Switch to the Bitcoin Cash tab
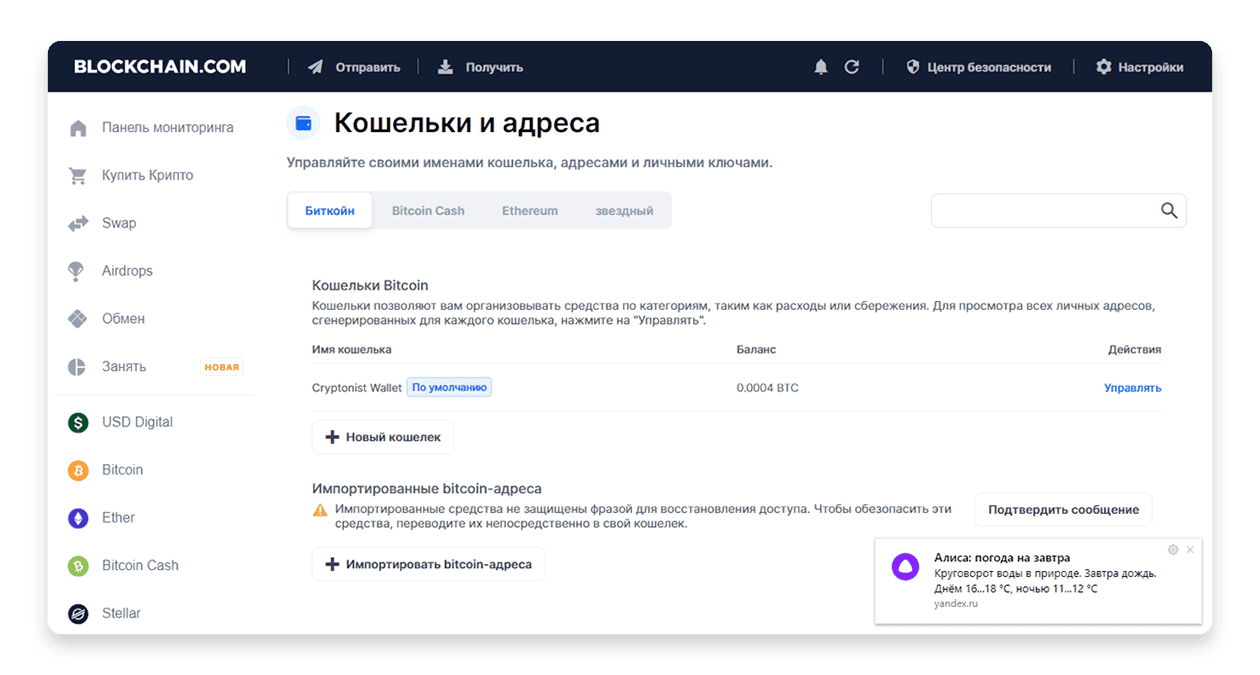The image size is (1260, 675). click(428, 211)
